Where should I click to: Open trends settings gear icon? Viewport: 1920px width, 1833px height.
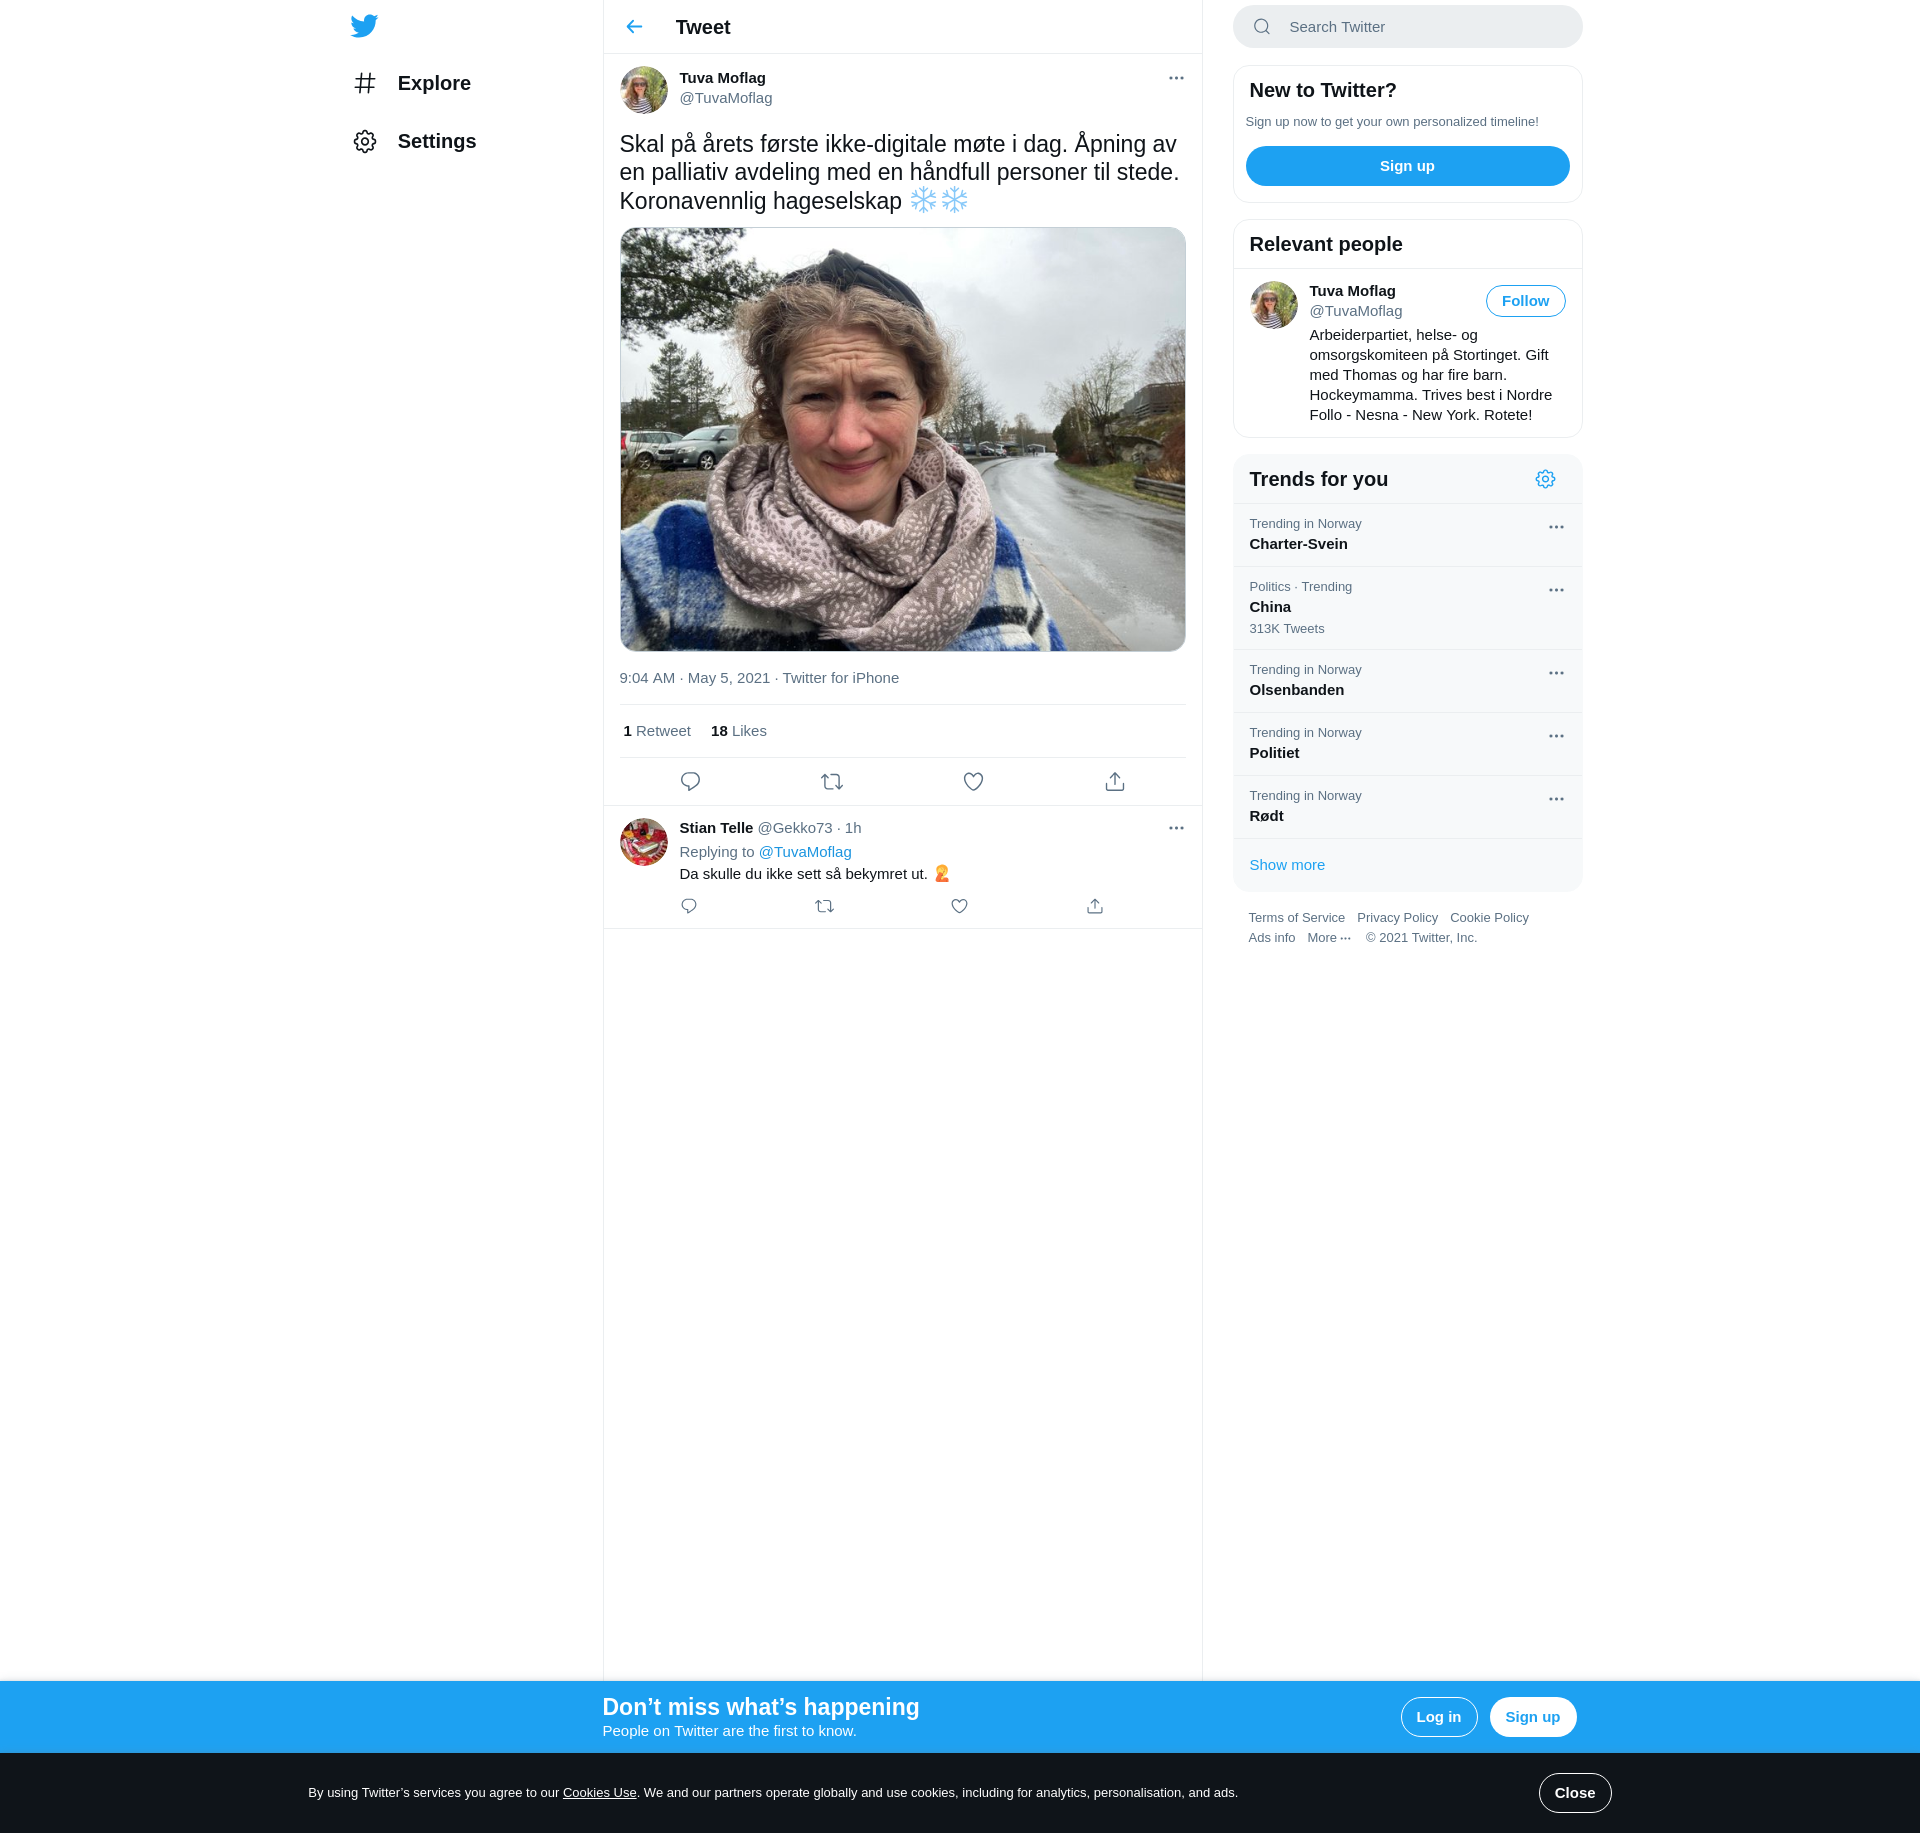point(1545,479)
